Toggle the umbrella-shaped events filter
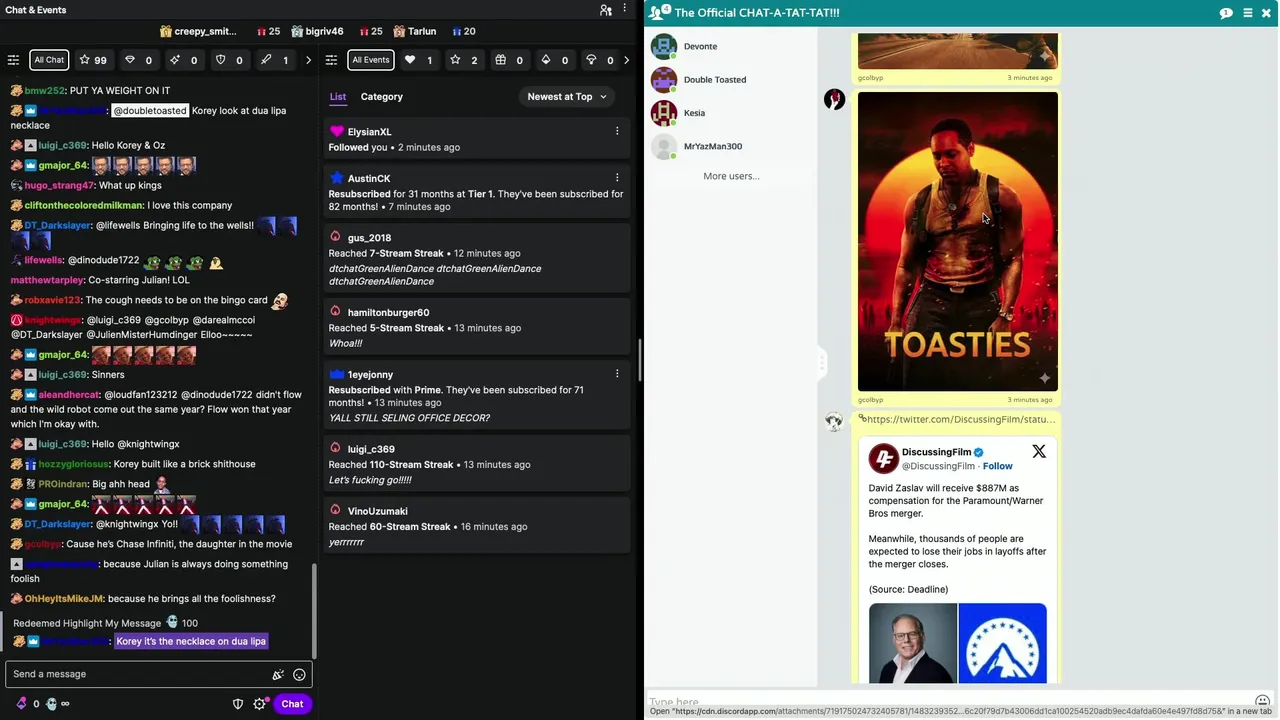The width and height of the screenshot is (1280, 720). (x=599, y=60)
